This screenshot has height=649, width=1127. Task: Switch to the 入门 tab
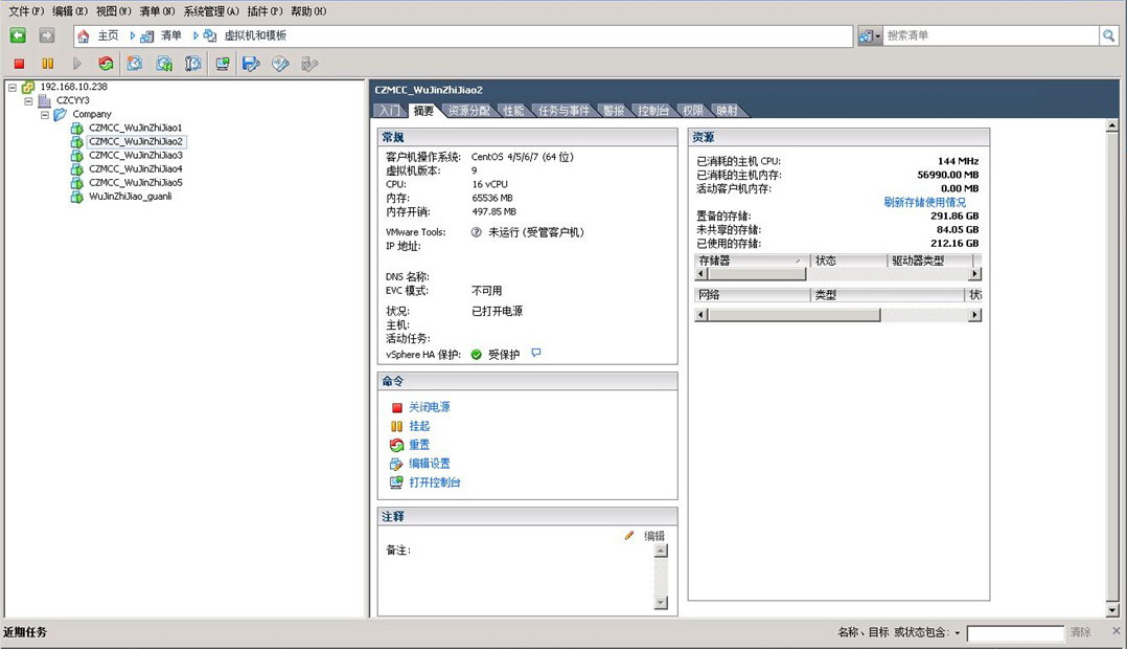coord(390,111)
